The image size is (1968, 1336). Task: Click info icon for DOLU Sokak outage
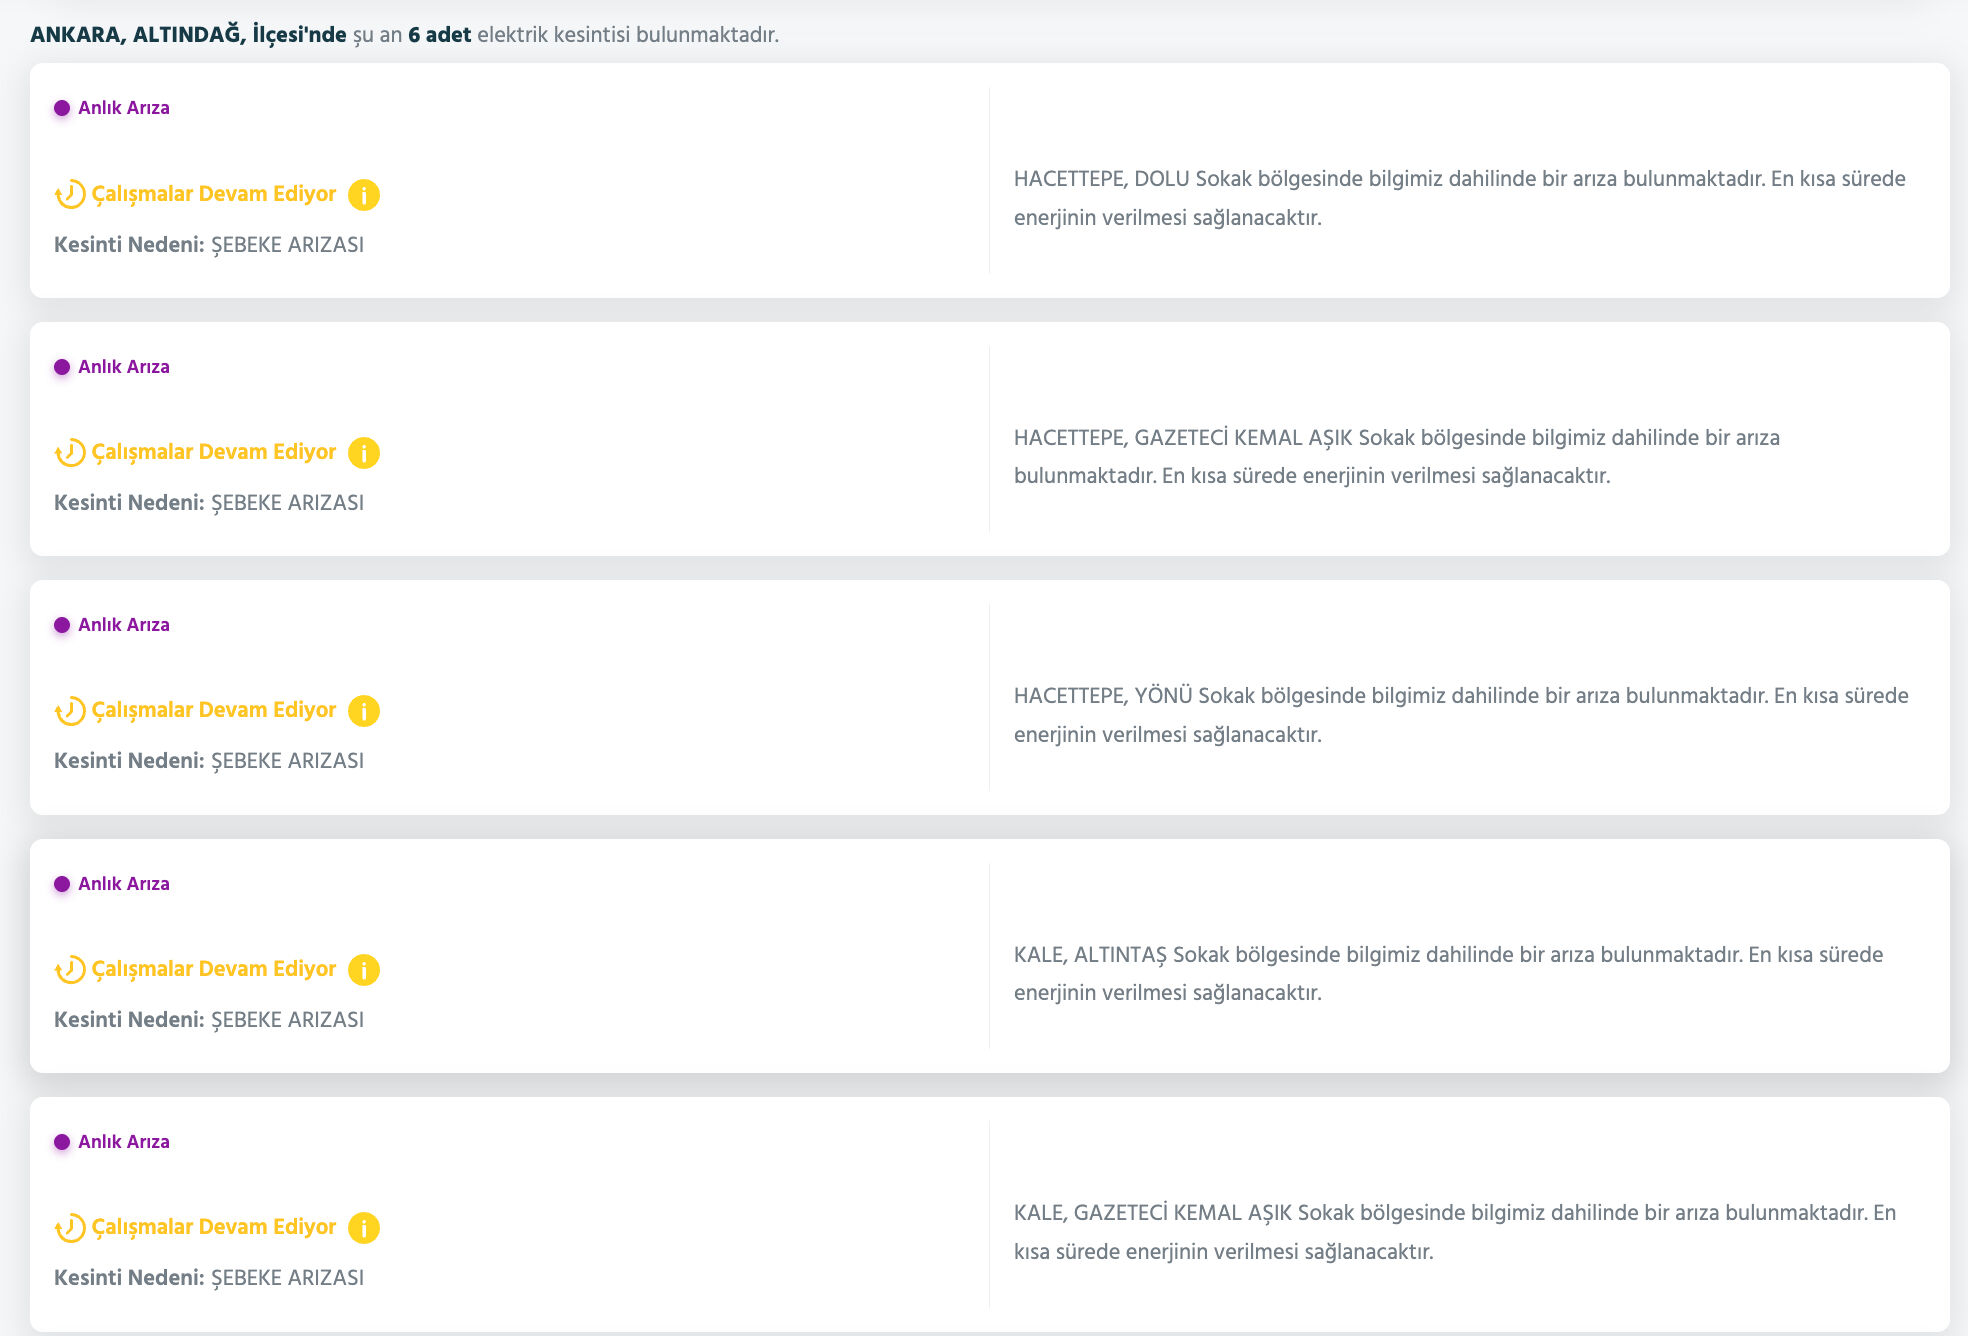tap(363, 195)
